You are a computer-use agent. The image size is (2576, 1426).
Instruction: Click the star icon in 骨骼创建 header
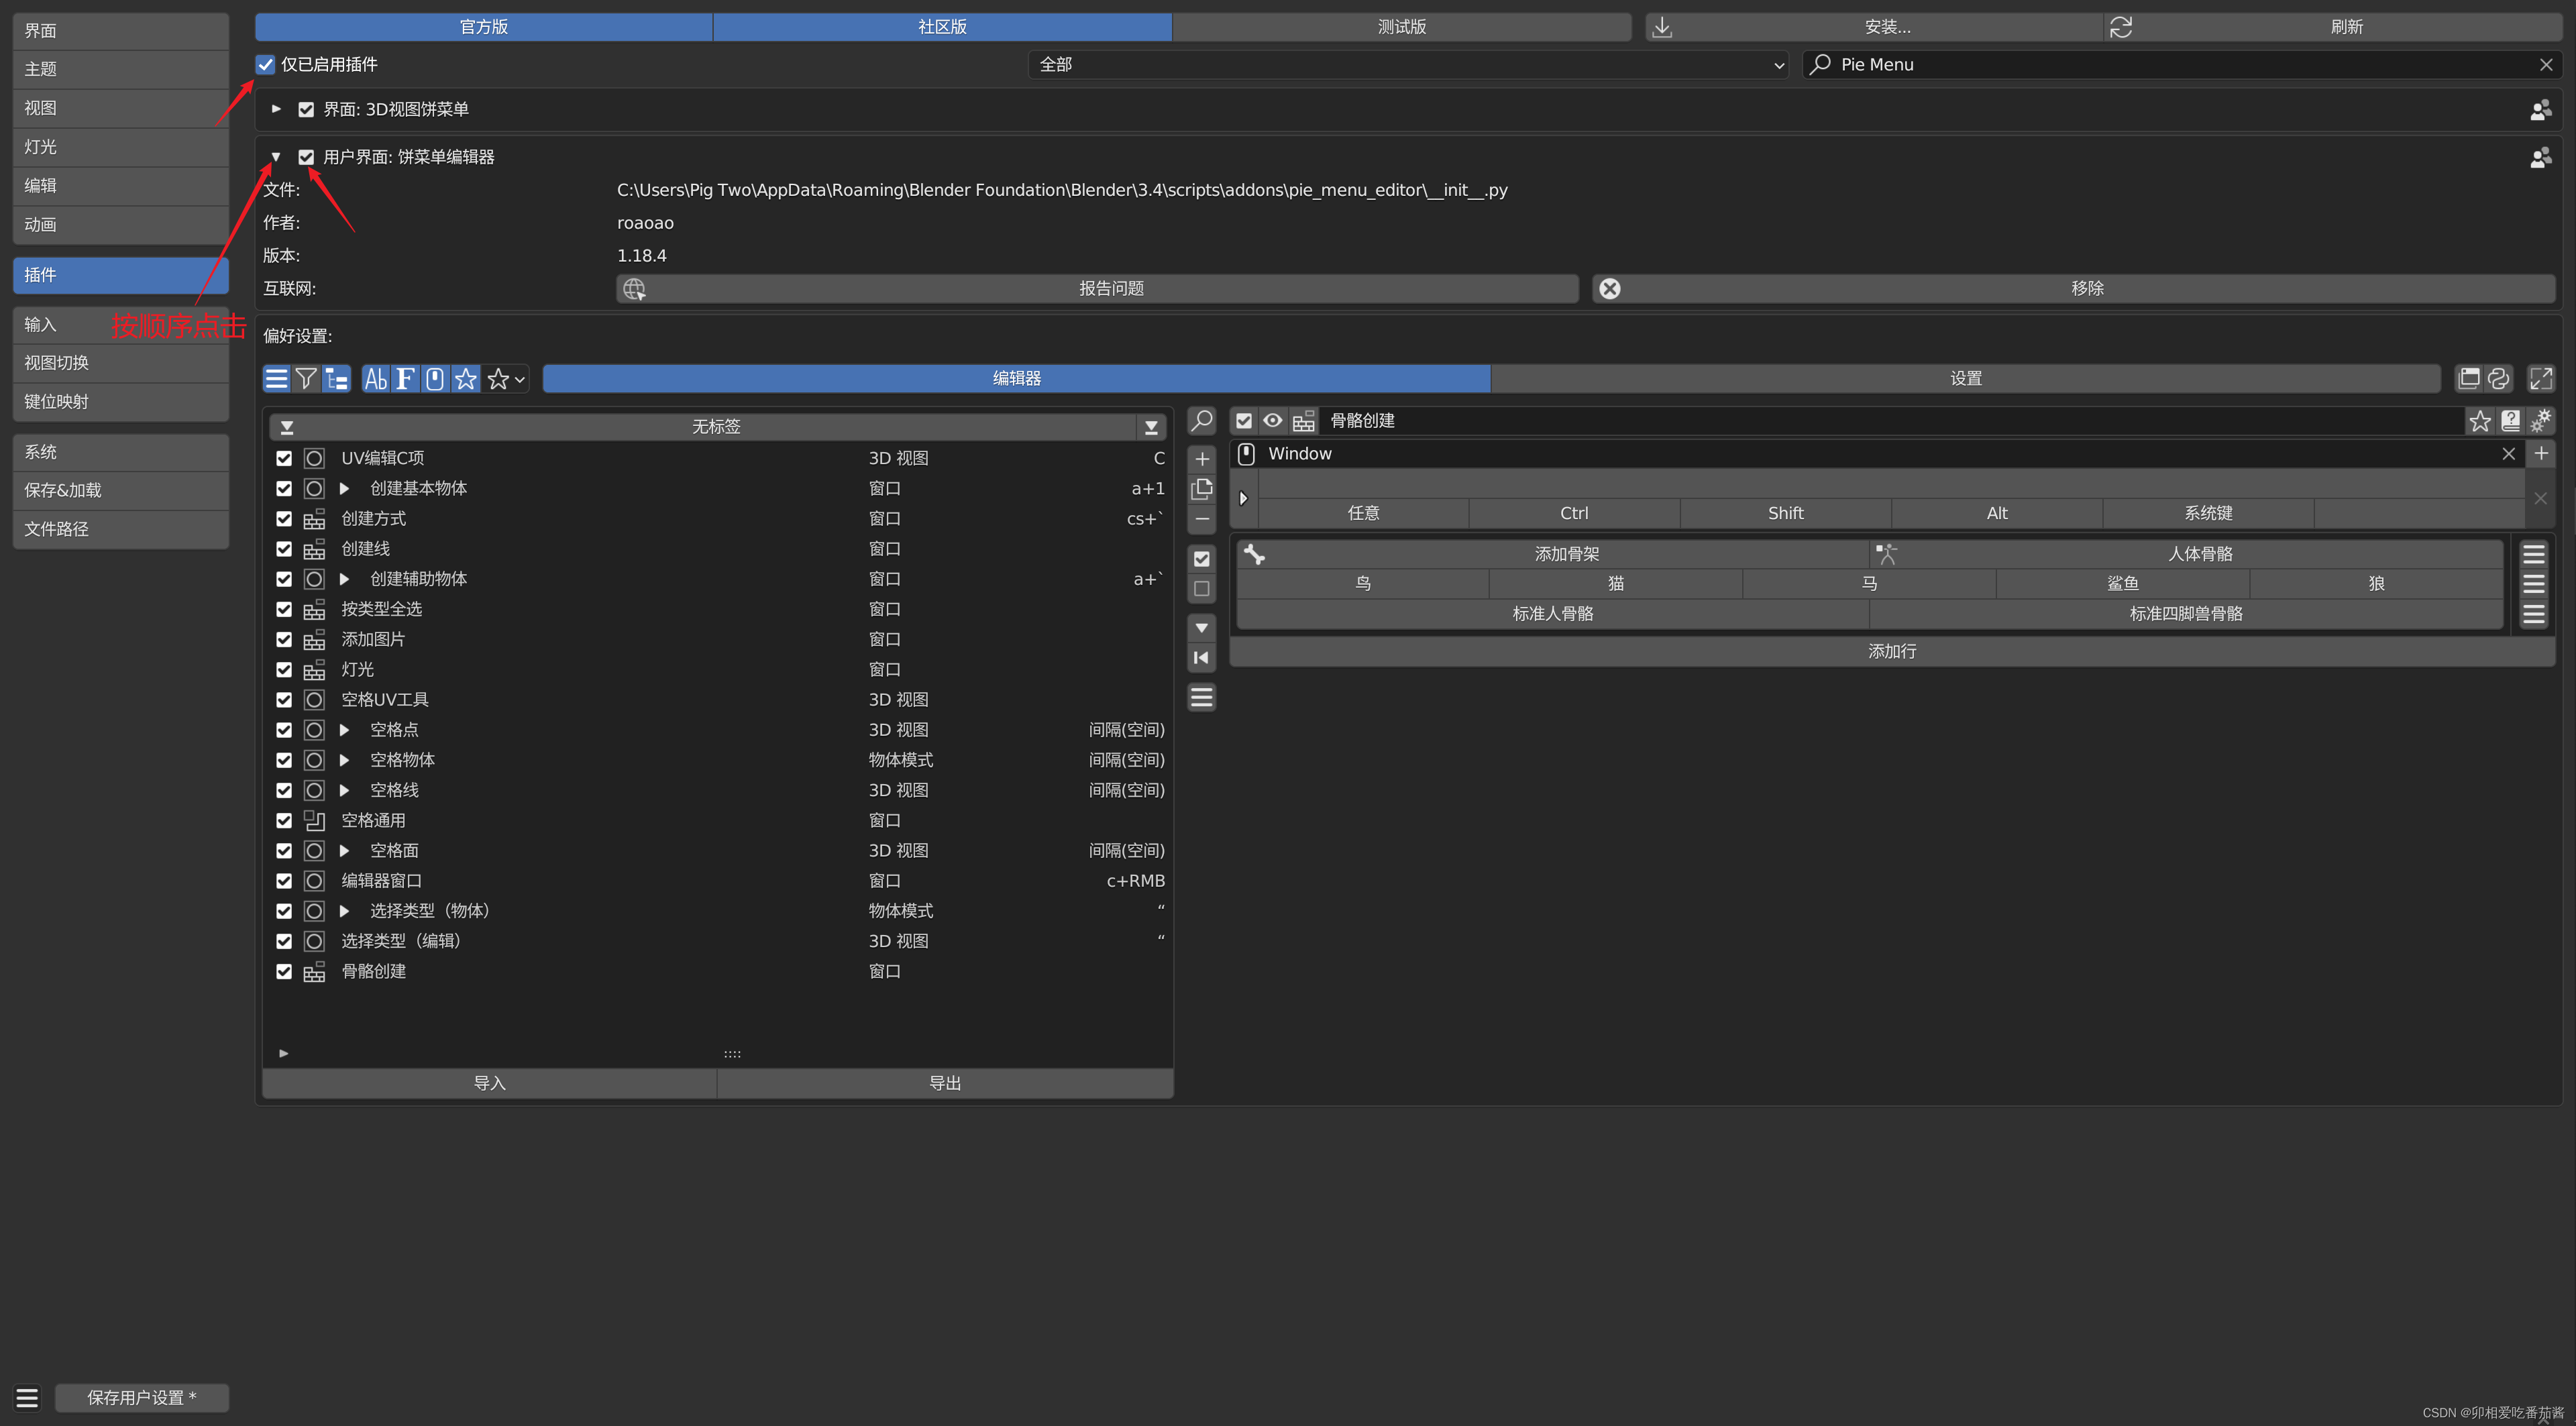(x=2480, y=421)
